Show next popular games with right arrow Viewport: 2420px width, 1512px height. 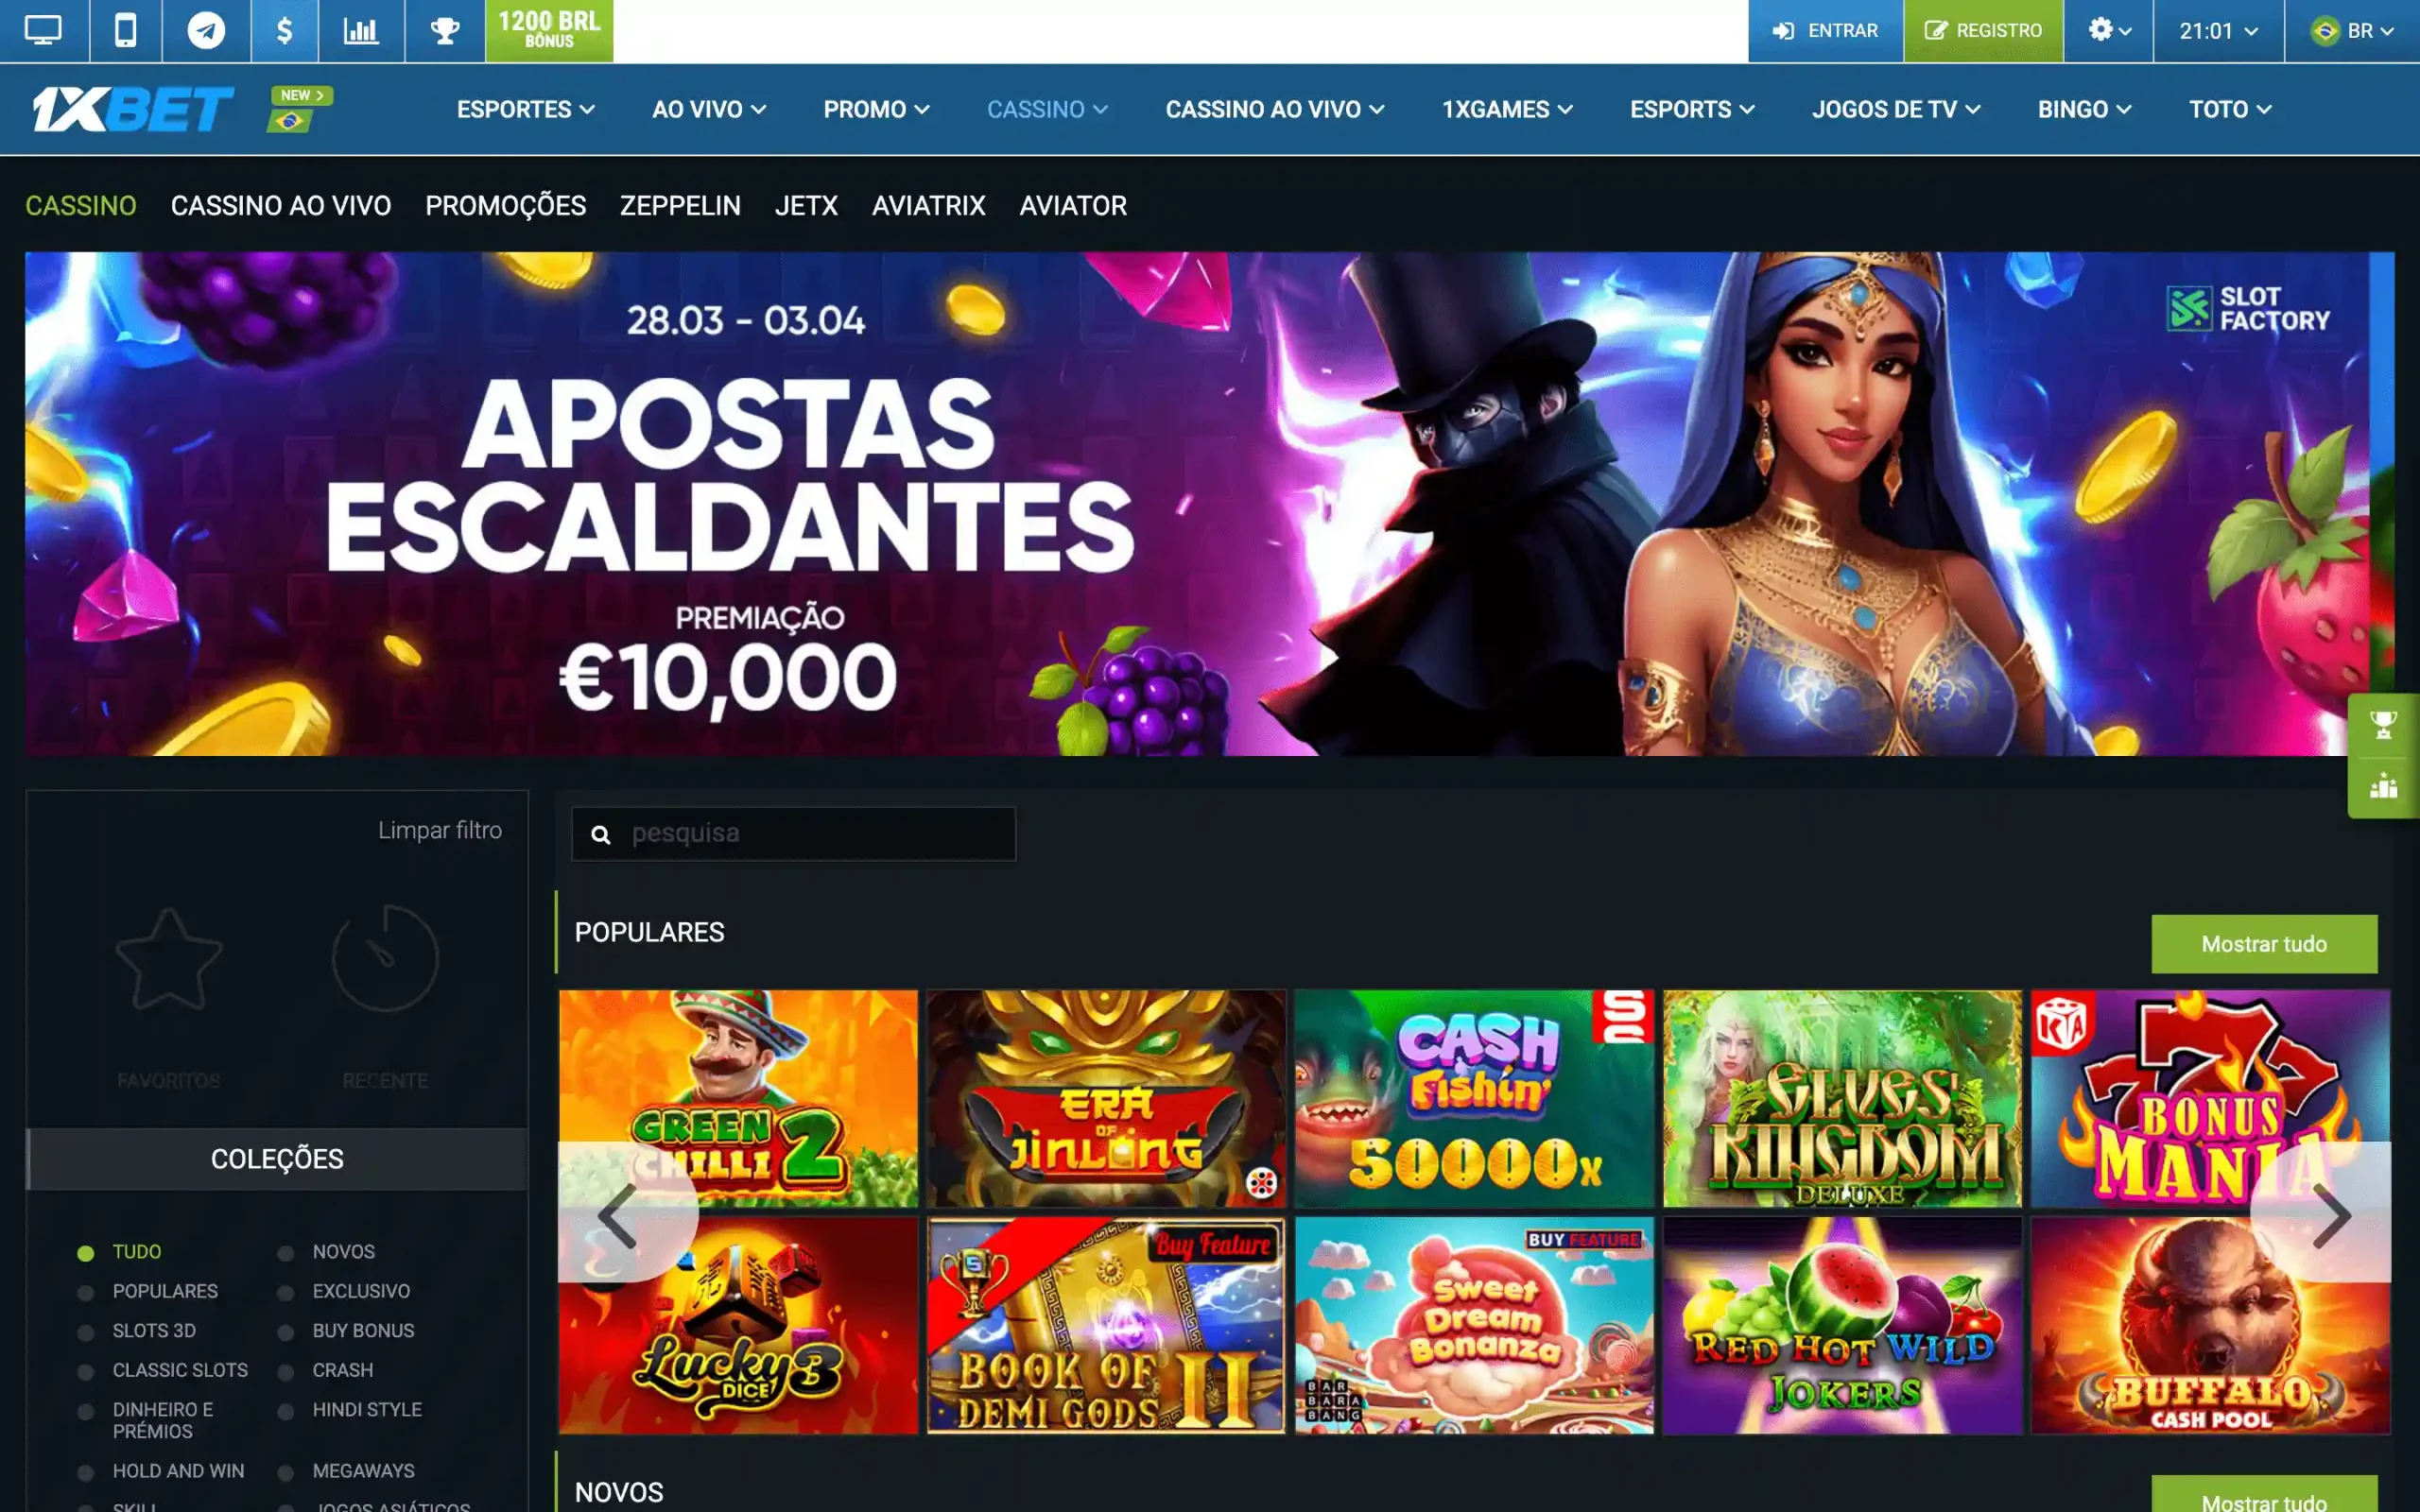coord(2331,1216)
